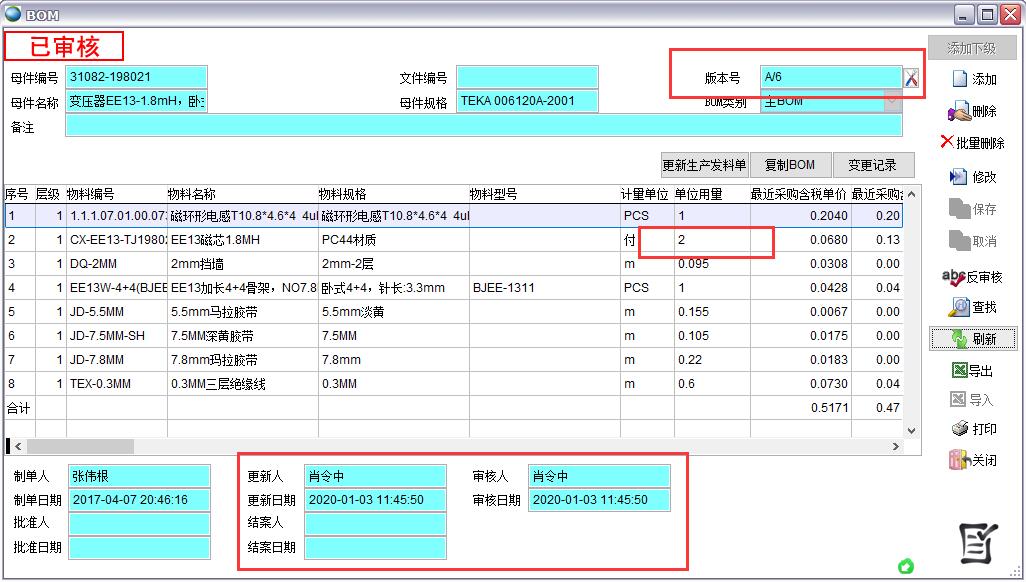This screenshot has width=1026, height=582.
Task: Click the horizontal scrollbar right arrow
Action: click(x=895, y=446)
